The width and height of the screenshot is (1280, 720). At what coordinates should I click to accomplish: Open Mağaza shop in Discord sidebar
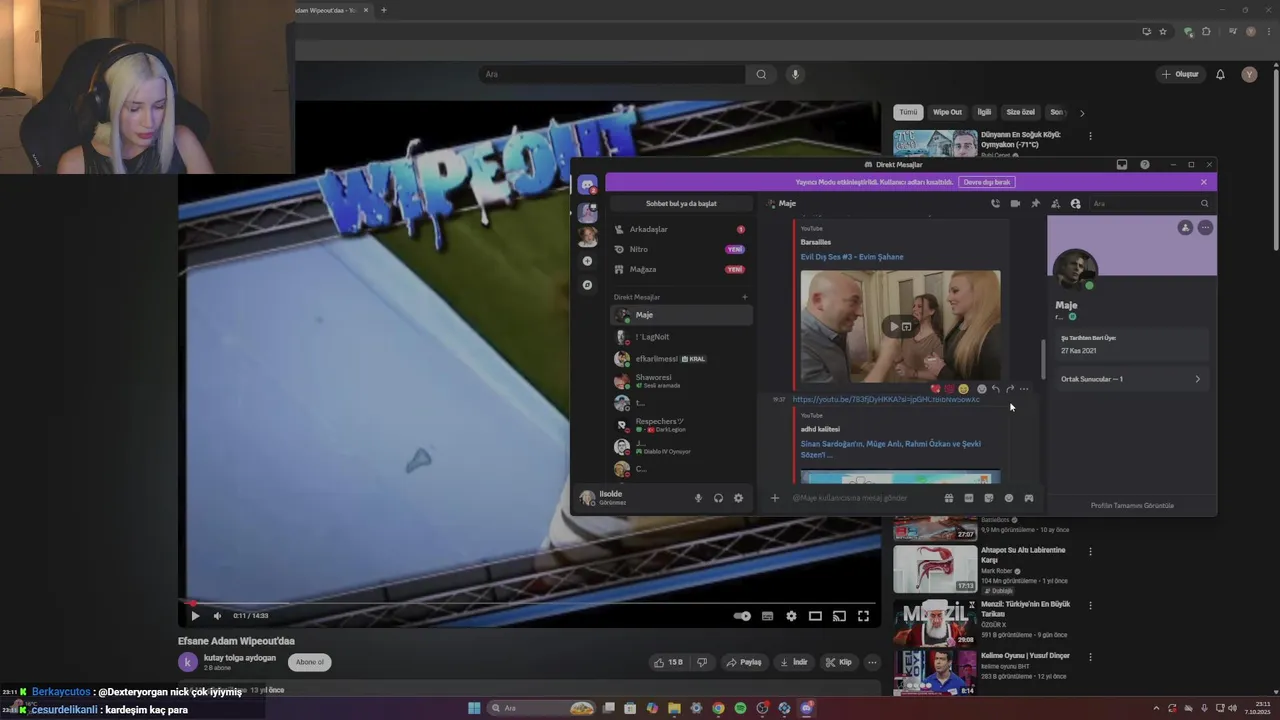(x=681, y=269)
